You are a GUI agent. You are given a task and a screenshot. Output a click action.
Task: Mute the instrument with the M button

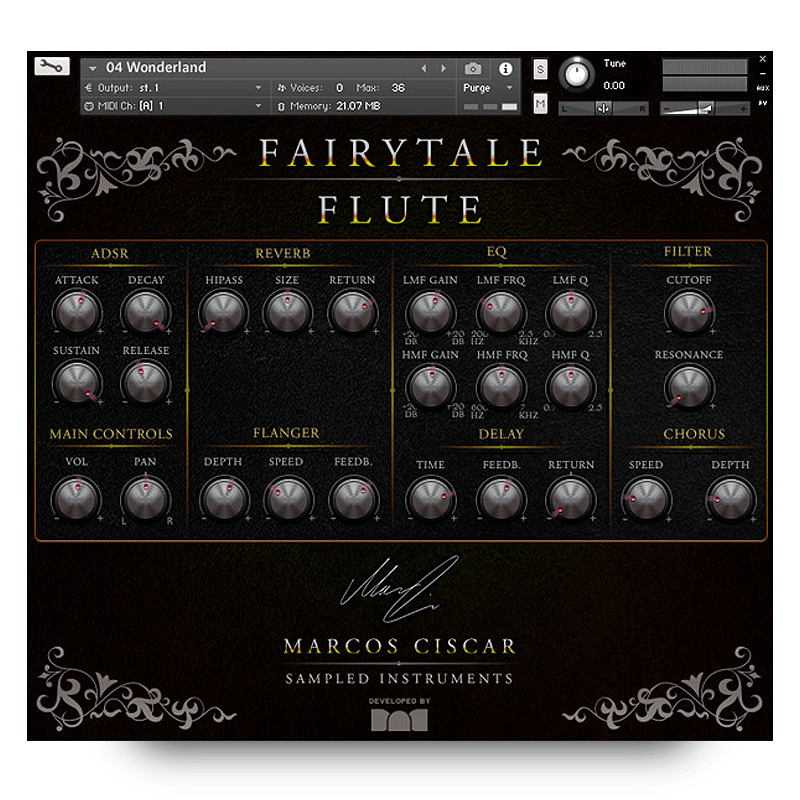tap(540, 102)
